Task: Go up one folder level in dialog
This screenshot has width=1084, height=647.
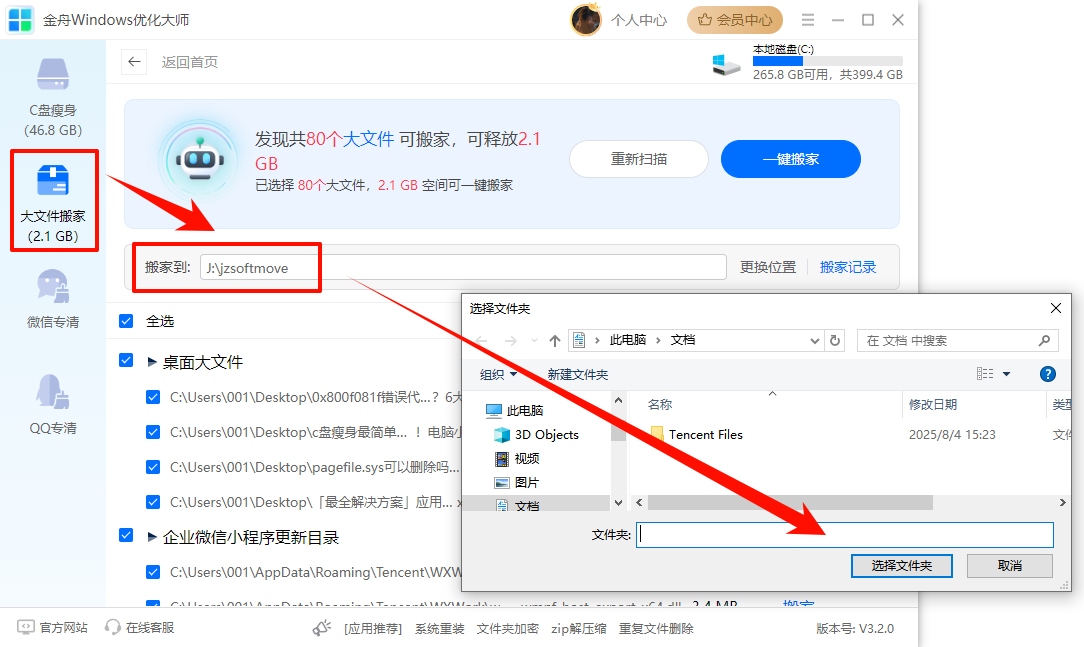Action: point(554,340)
